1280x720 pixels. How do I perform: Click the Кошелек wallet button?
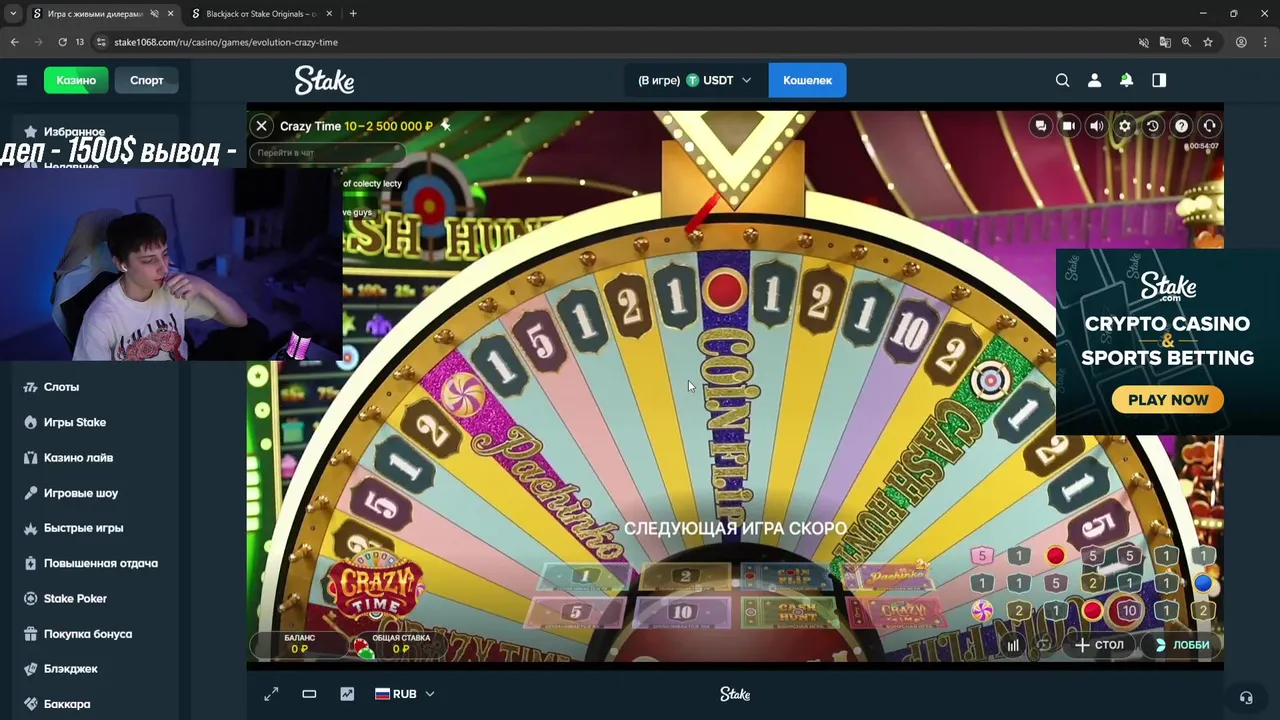[x=807, y=80]
